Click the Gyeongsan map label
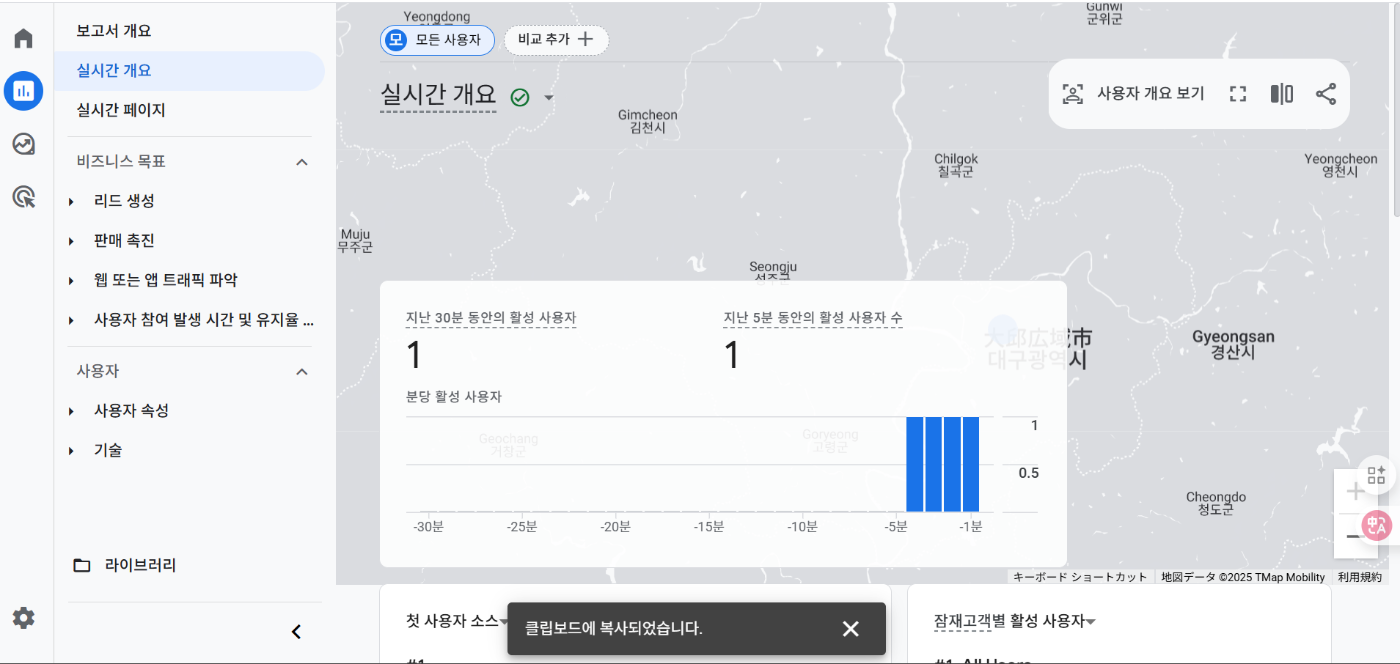This screenshot has height=664, width=1400. [1233, 344]
